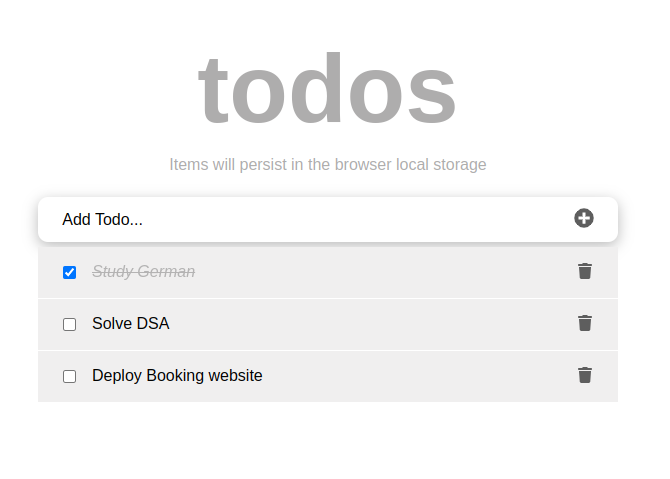
Task: Select the Solve DSA todo label
Action: [x=131, y=323]
